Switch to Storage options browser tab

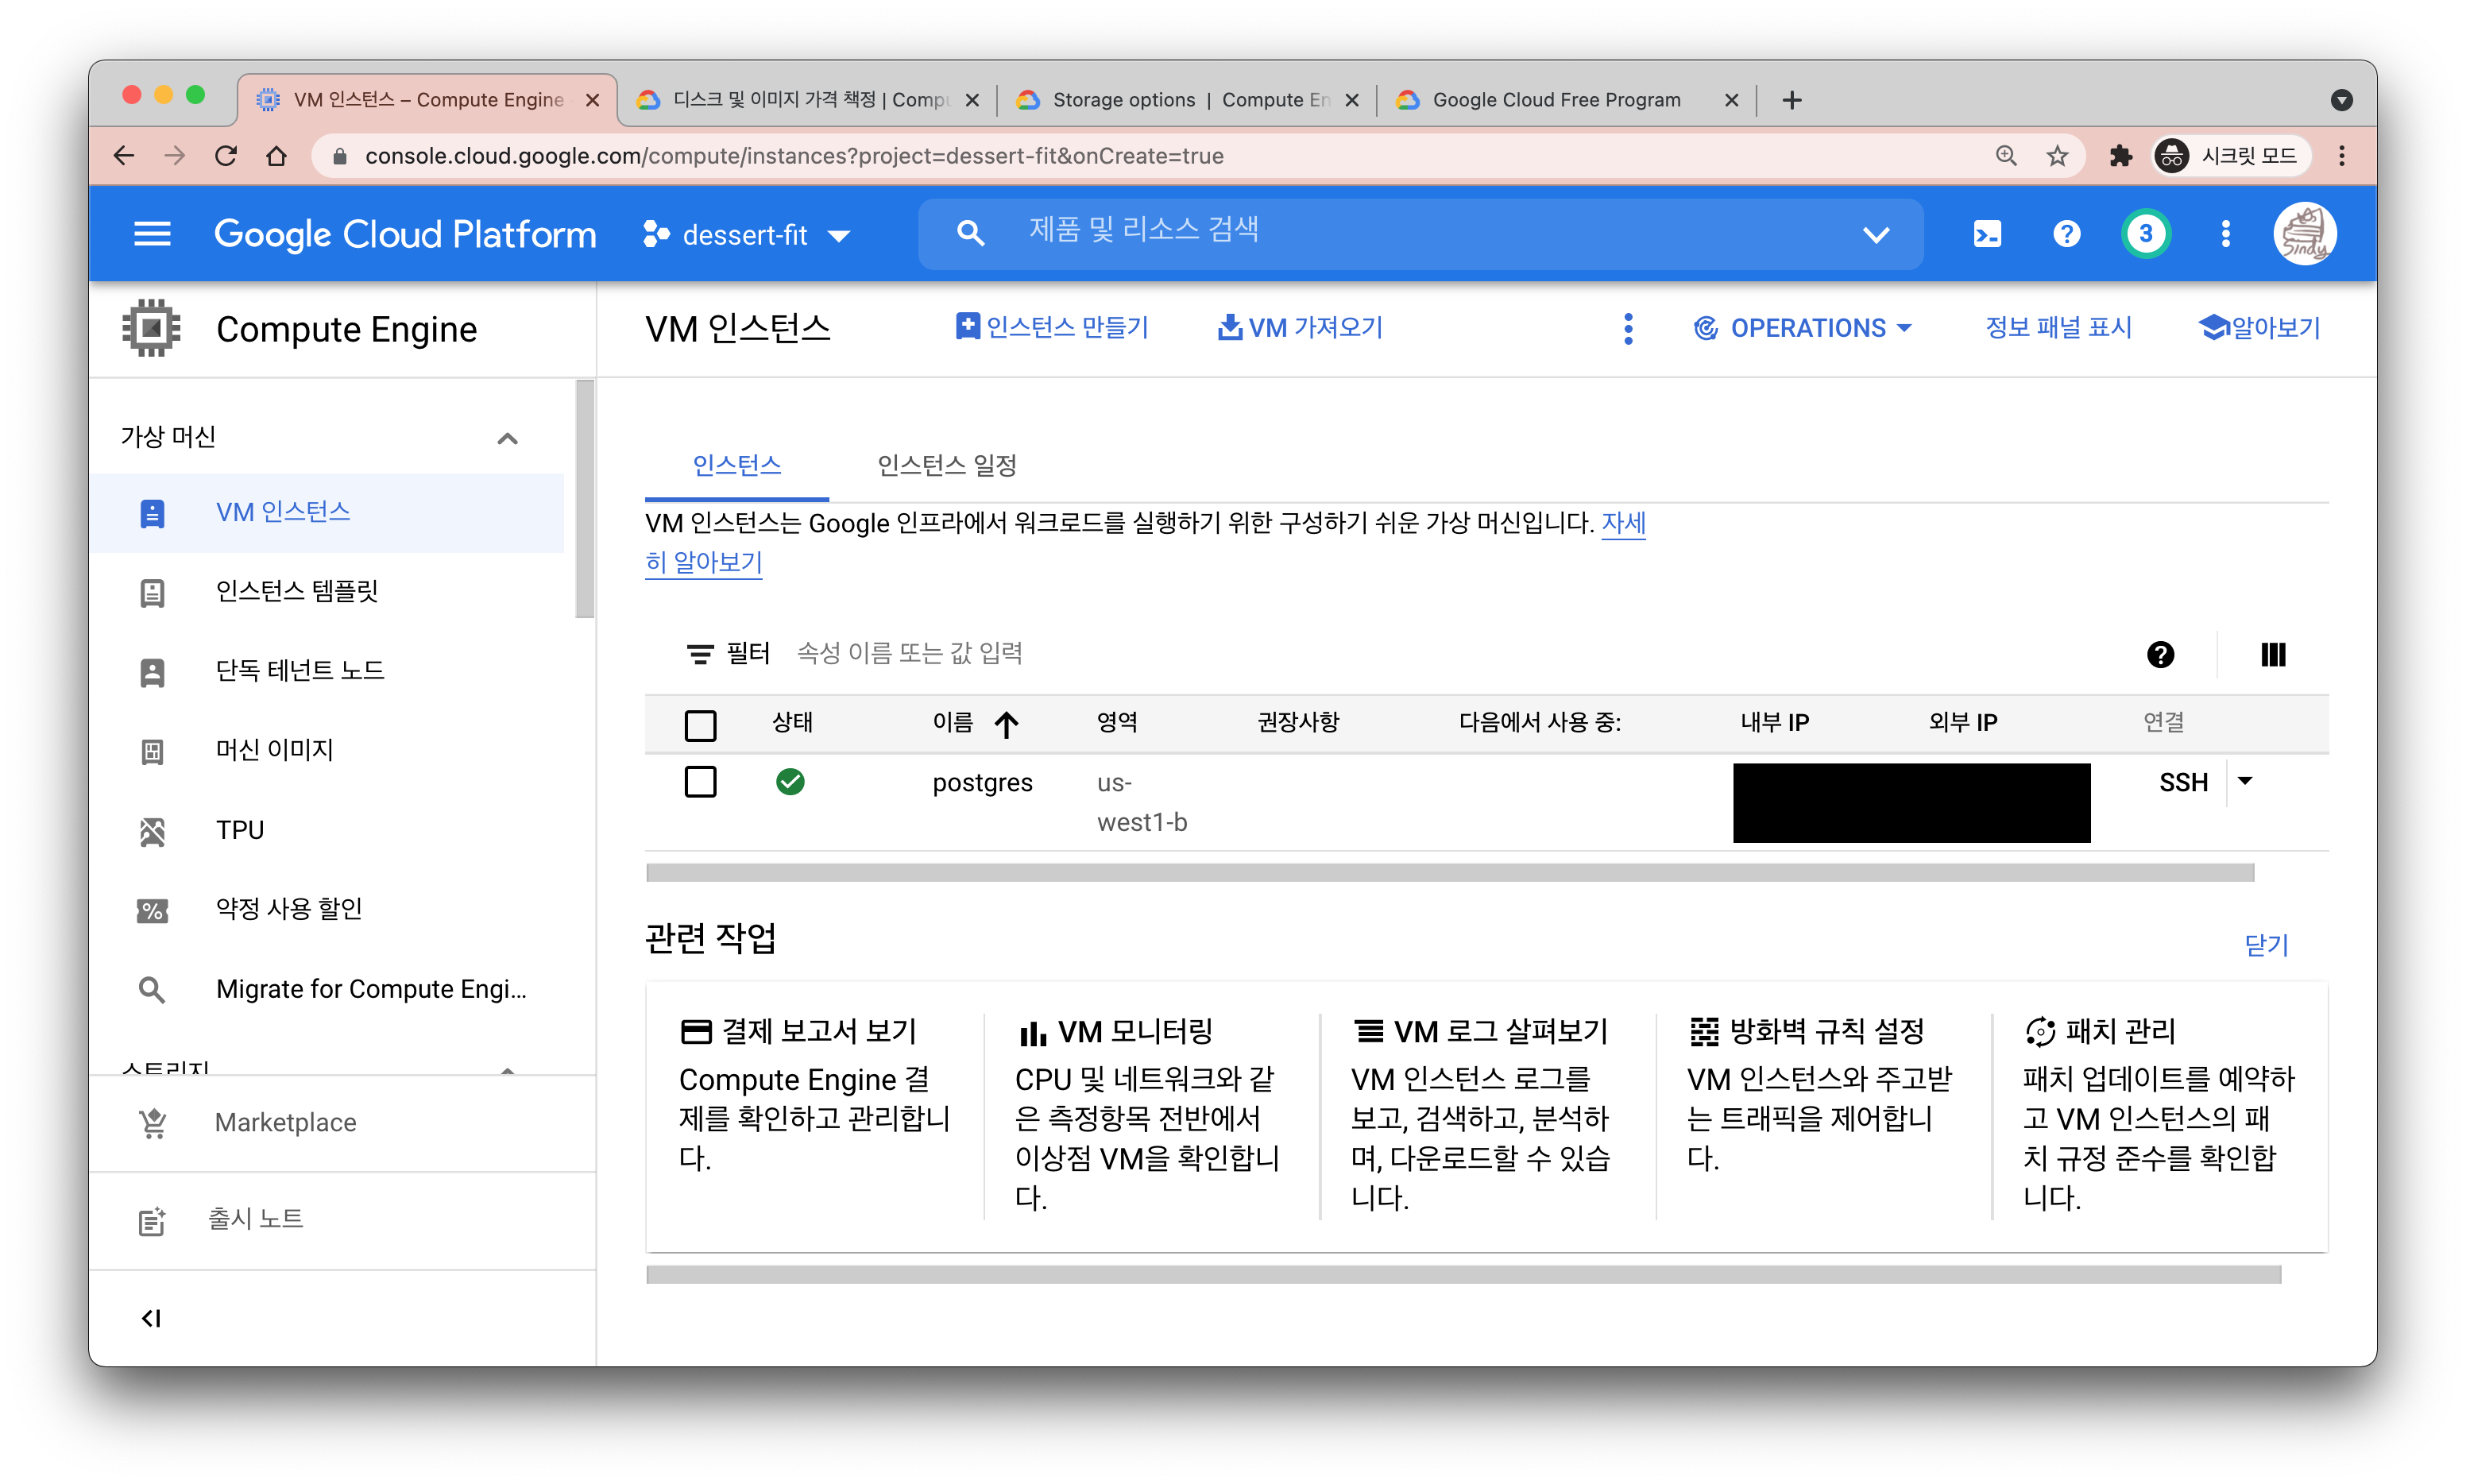1186,100
